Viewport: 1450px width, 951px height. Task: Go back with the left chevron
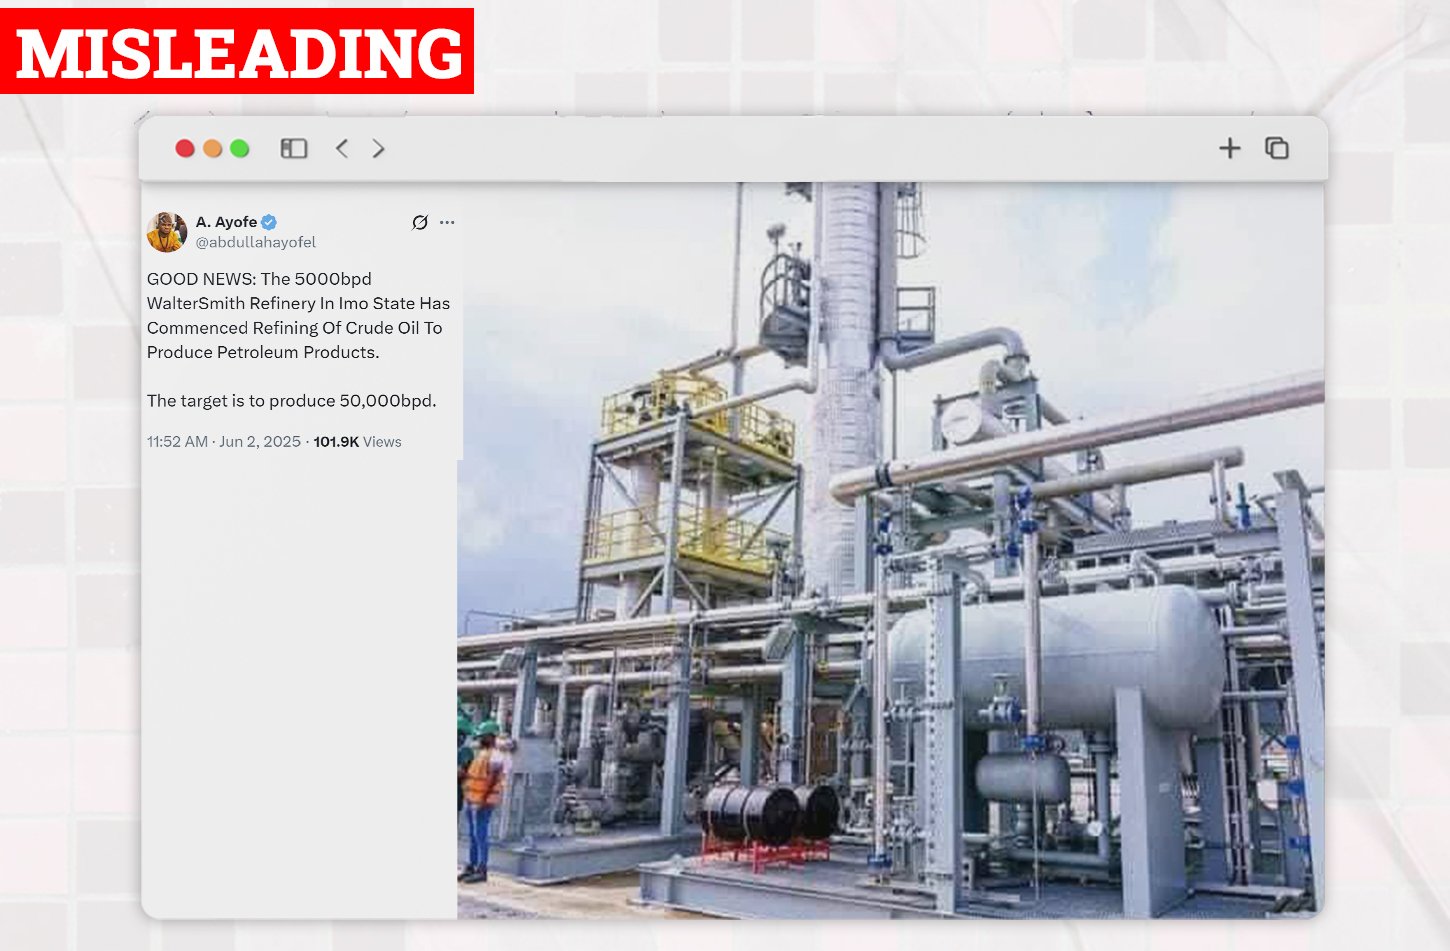tap(342, 149)
